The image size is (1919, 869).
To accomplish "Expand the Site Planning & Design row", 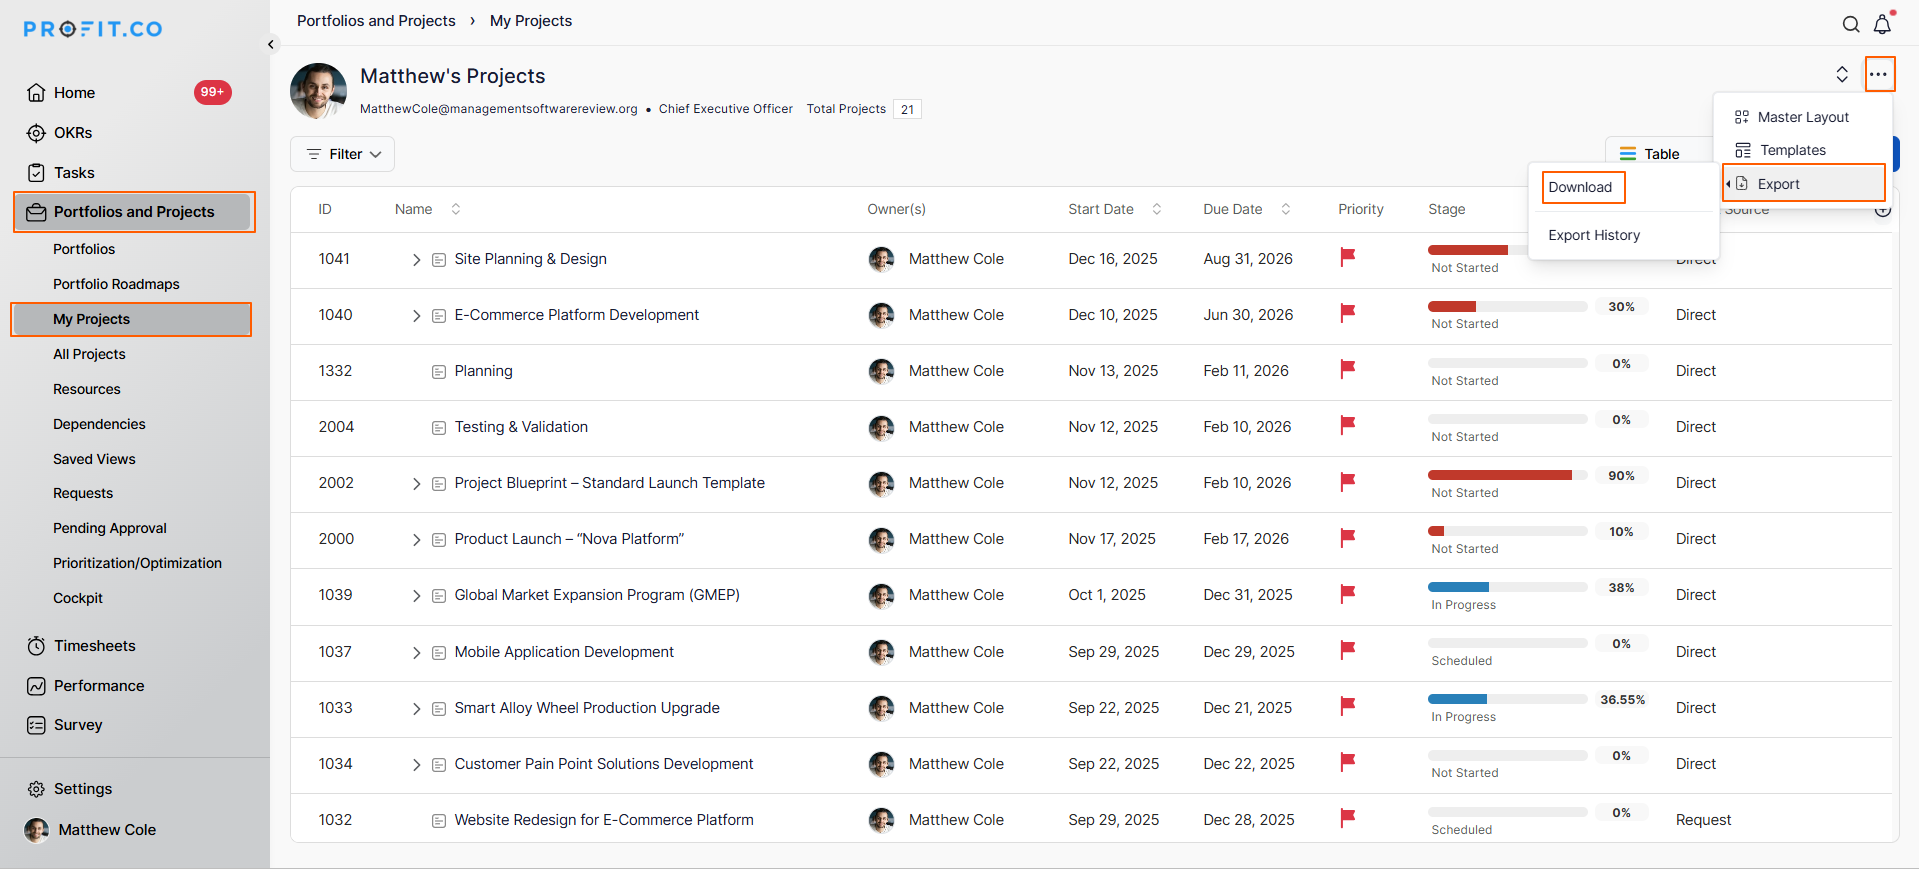I will click(x=416, y=260).
